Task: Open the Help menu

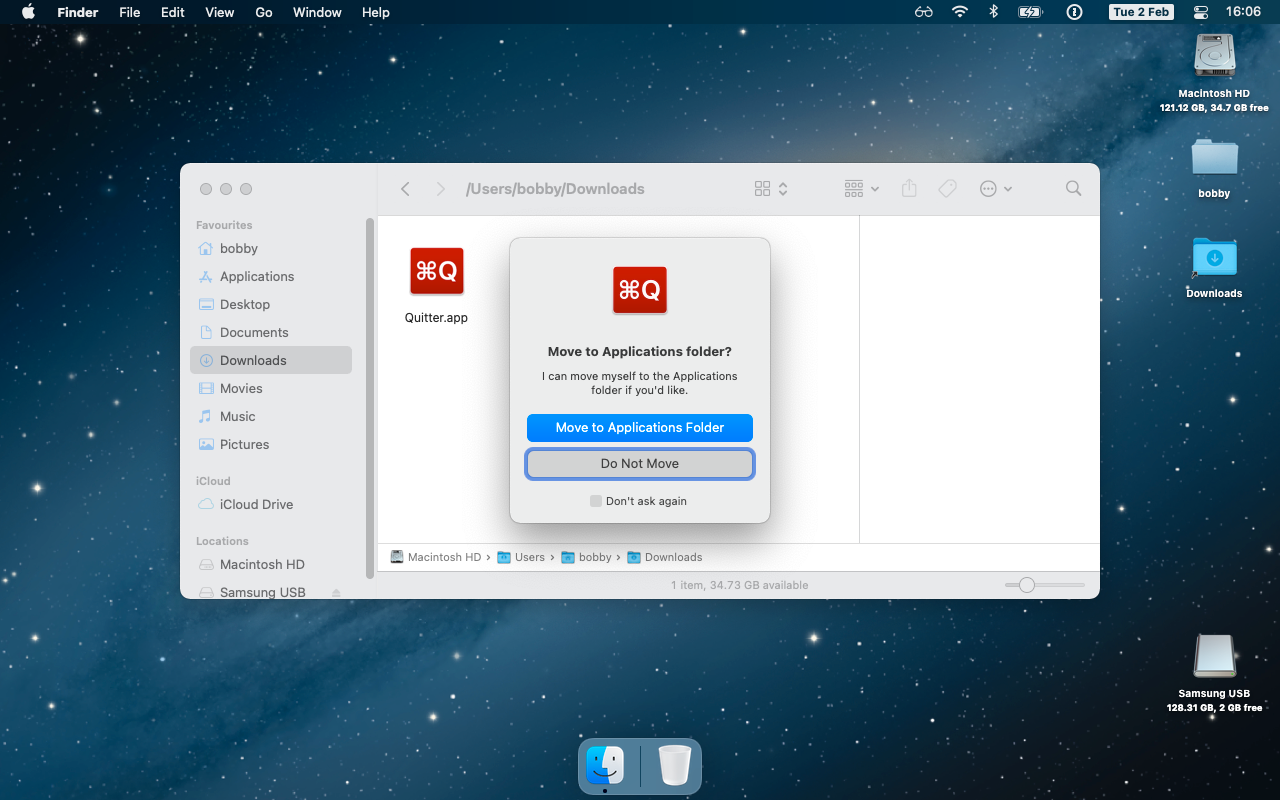Action: tap(376, 12)
